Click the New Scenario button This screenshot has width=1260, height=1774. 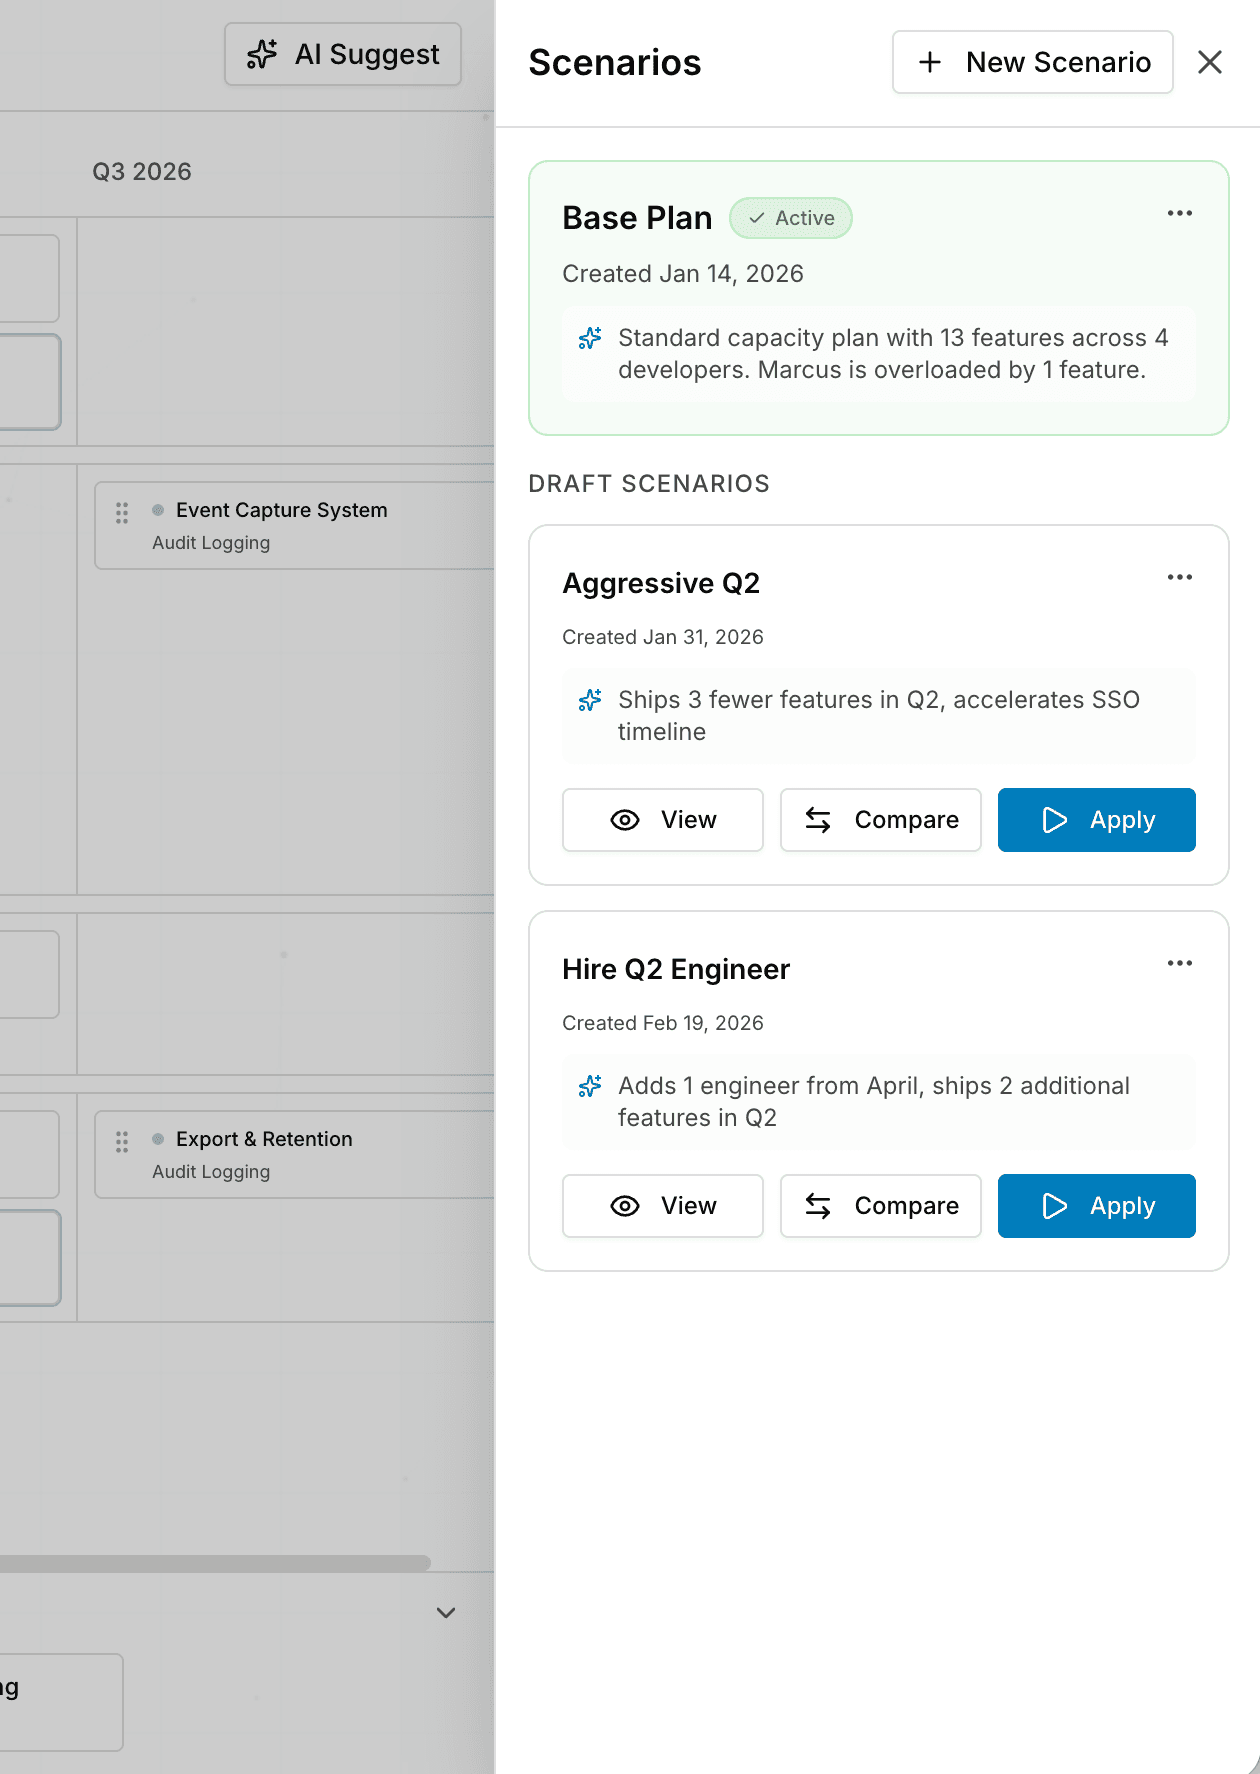1032,62
